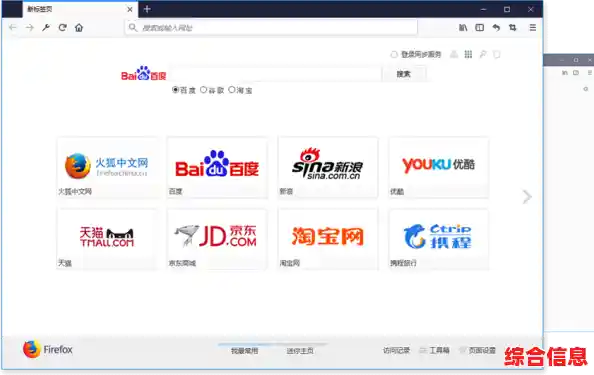Image resolution: width=594 pixels, height=375 pixels.
Task: Focus the Baidu search input field
Action: click(275, 74)
